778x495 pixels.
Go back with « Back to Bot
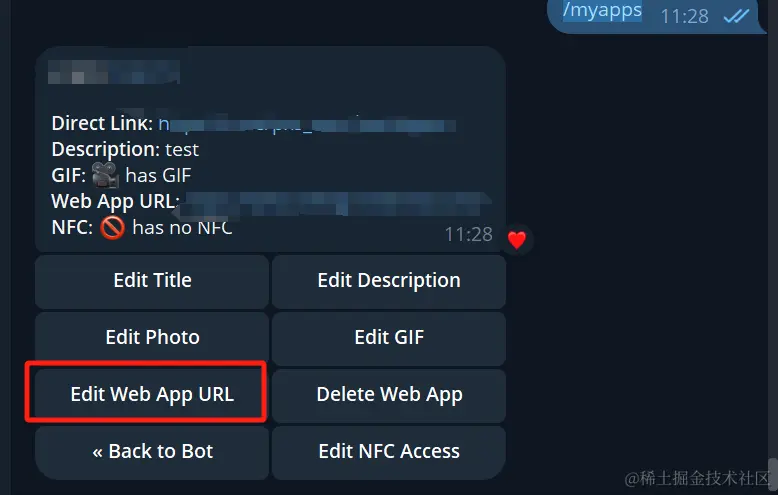click(152, 452)
